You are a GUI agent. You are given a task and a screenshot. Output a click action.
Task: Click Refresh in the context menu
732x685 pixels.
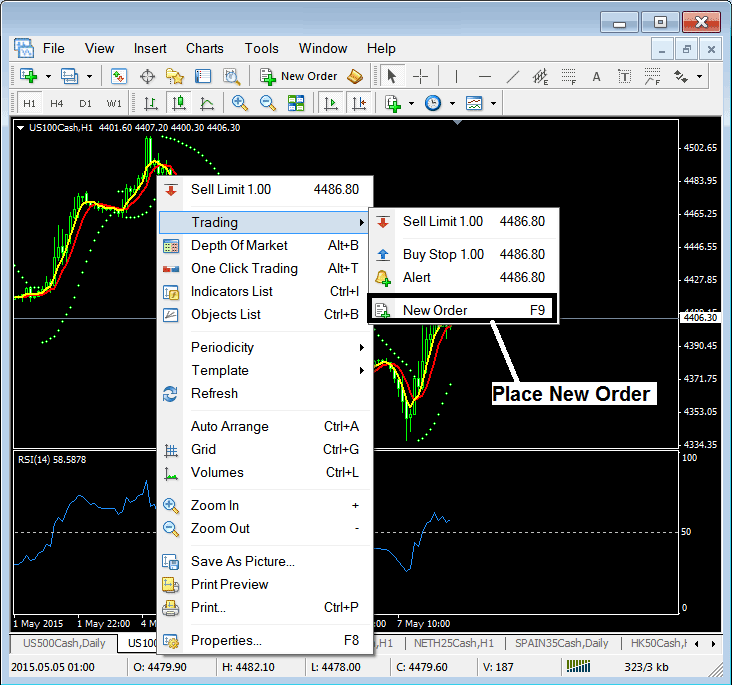pos(264,394)
